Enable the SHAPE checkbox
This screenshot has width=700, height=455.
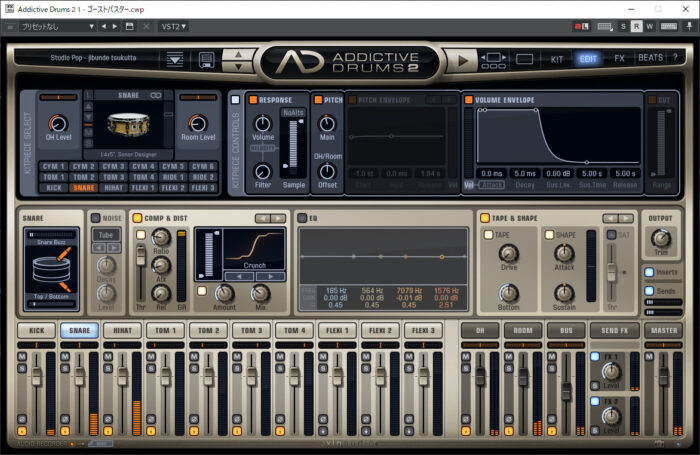point(549,234)
